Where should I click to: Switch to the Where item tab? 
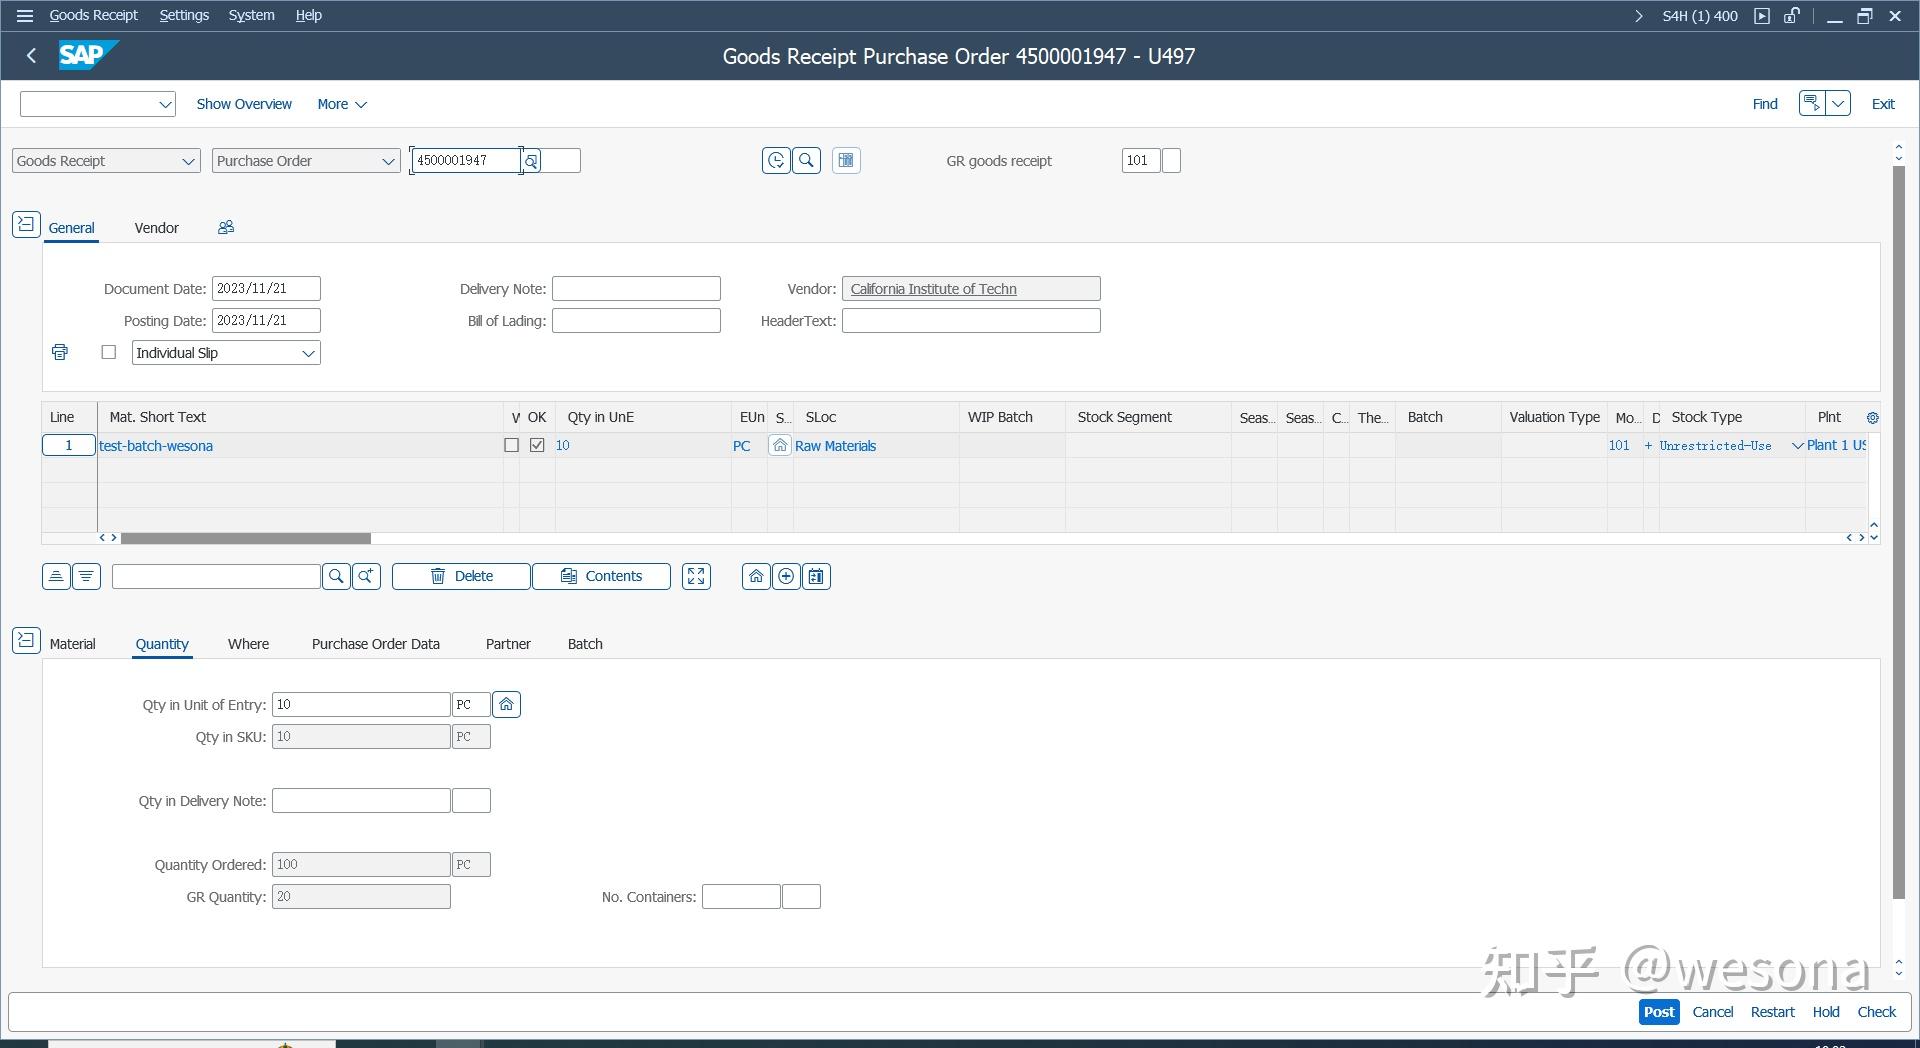point(248,644)
